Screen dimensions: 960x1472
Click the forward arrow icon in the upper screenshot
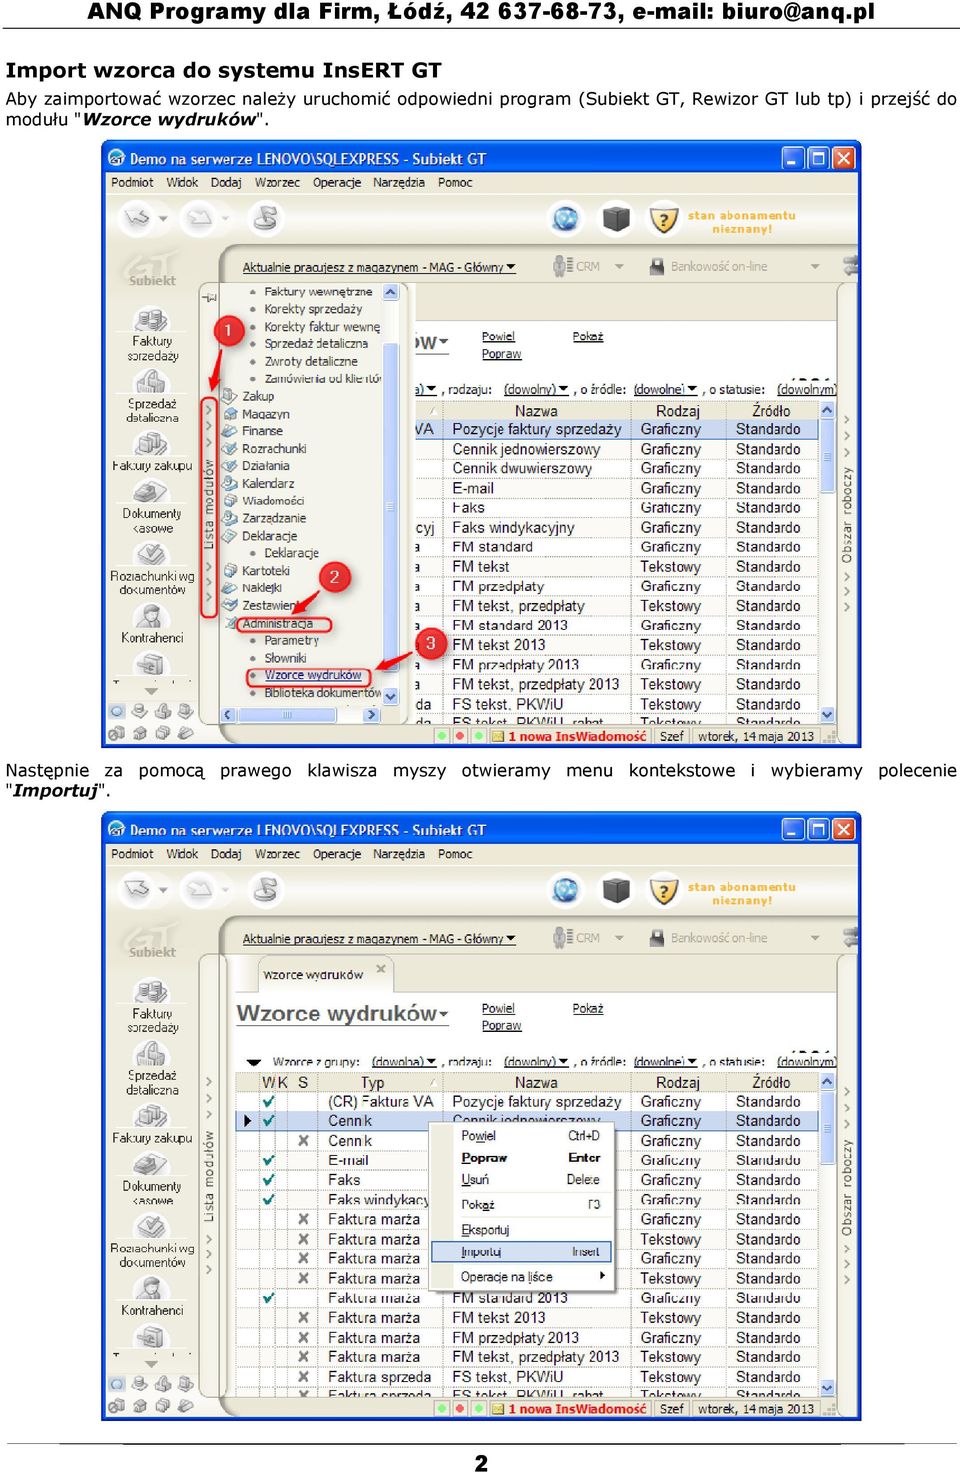tap(201, 217)
